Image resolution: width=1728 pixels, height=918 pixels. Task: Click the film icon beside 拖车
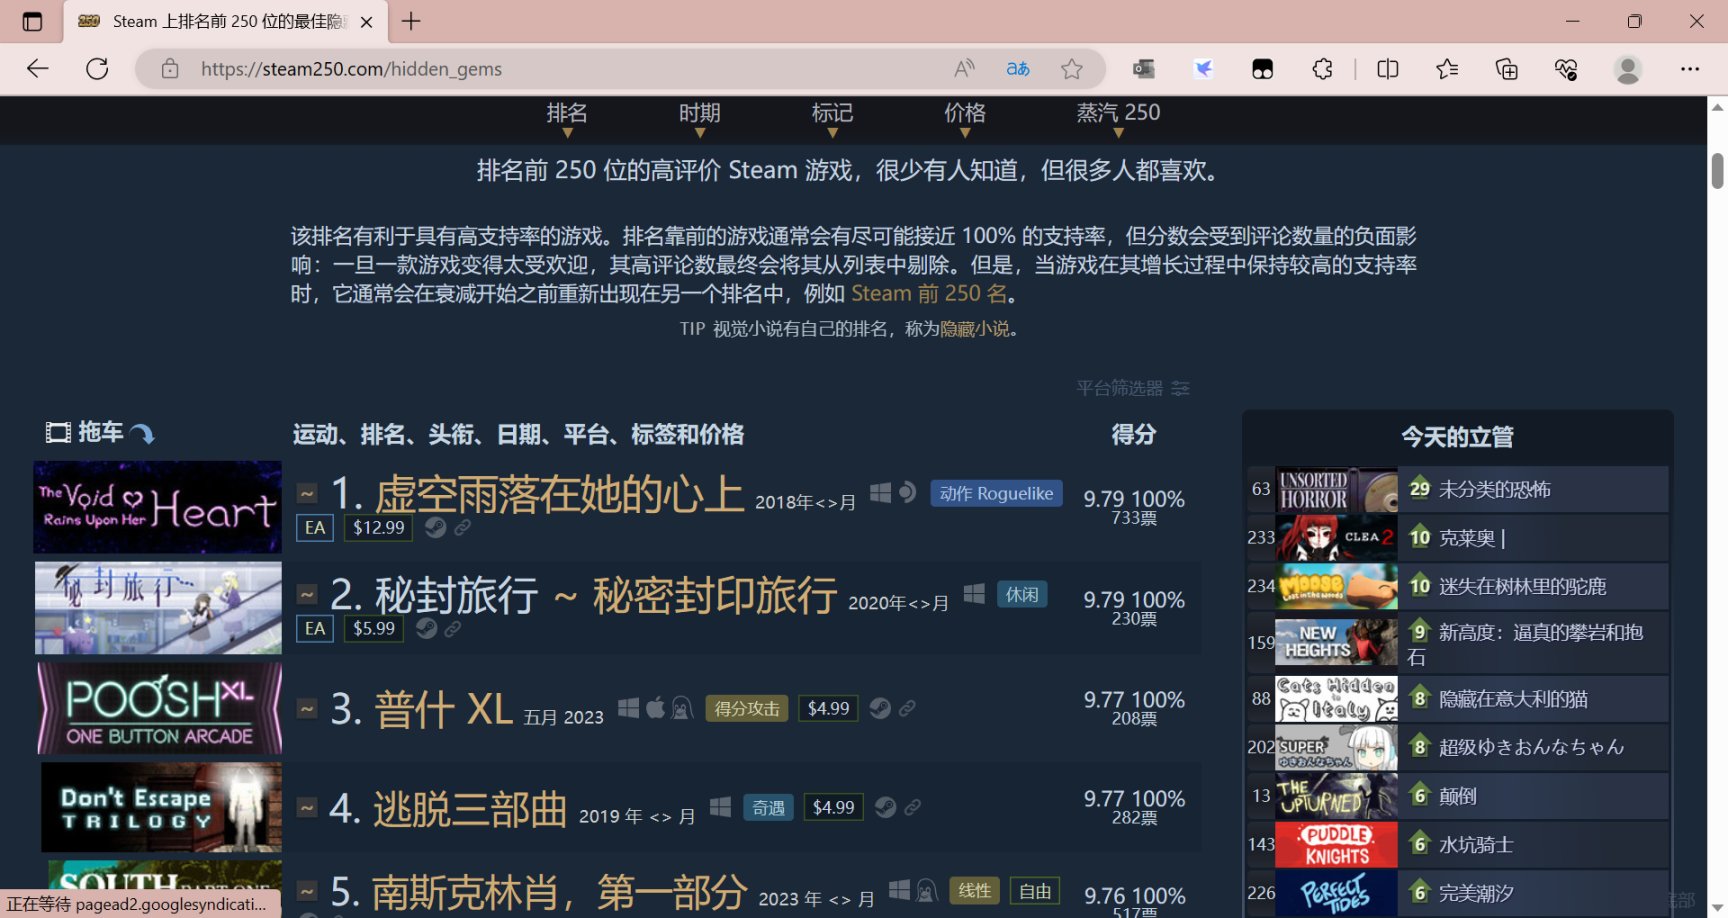click(58, 432)
